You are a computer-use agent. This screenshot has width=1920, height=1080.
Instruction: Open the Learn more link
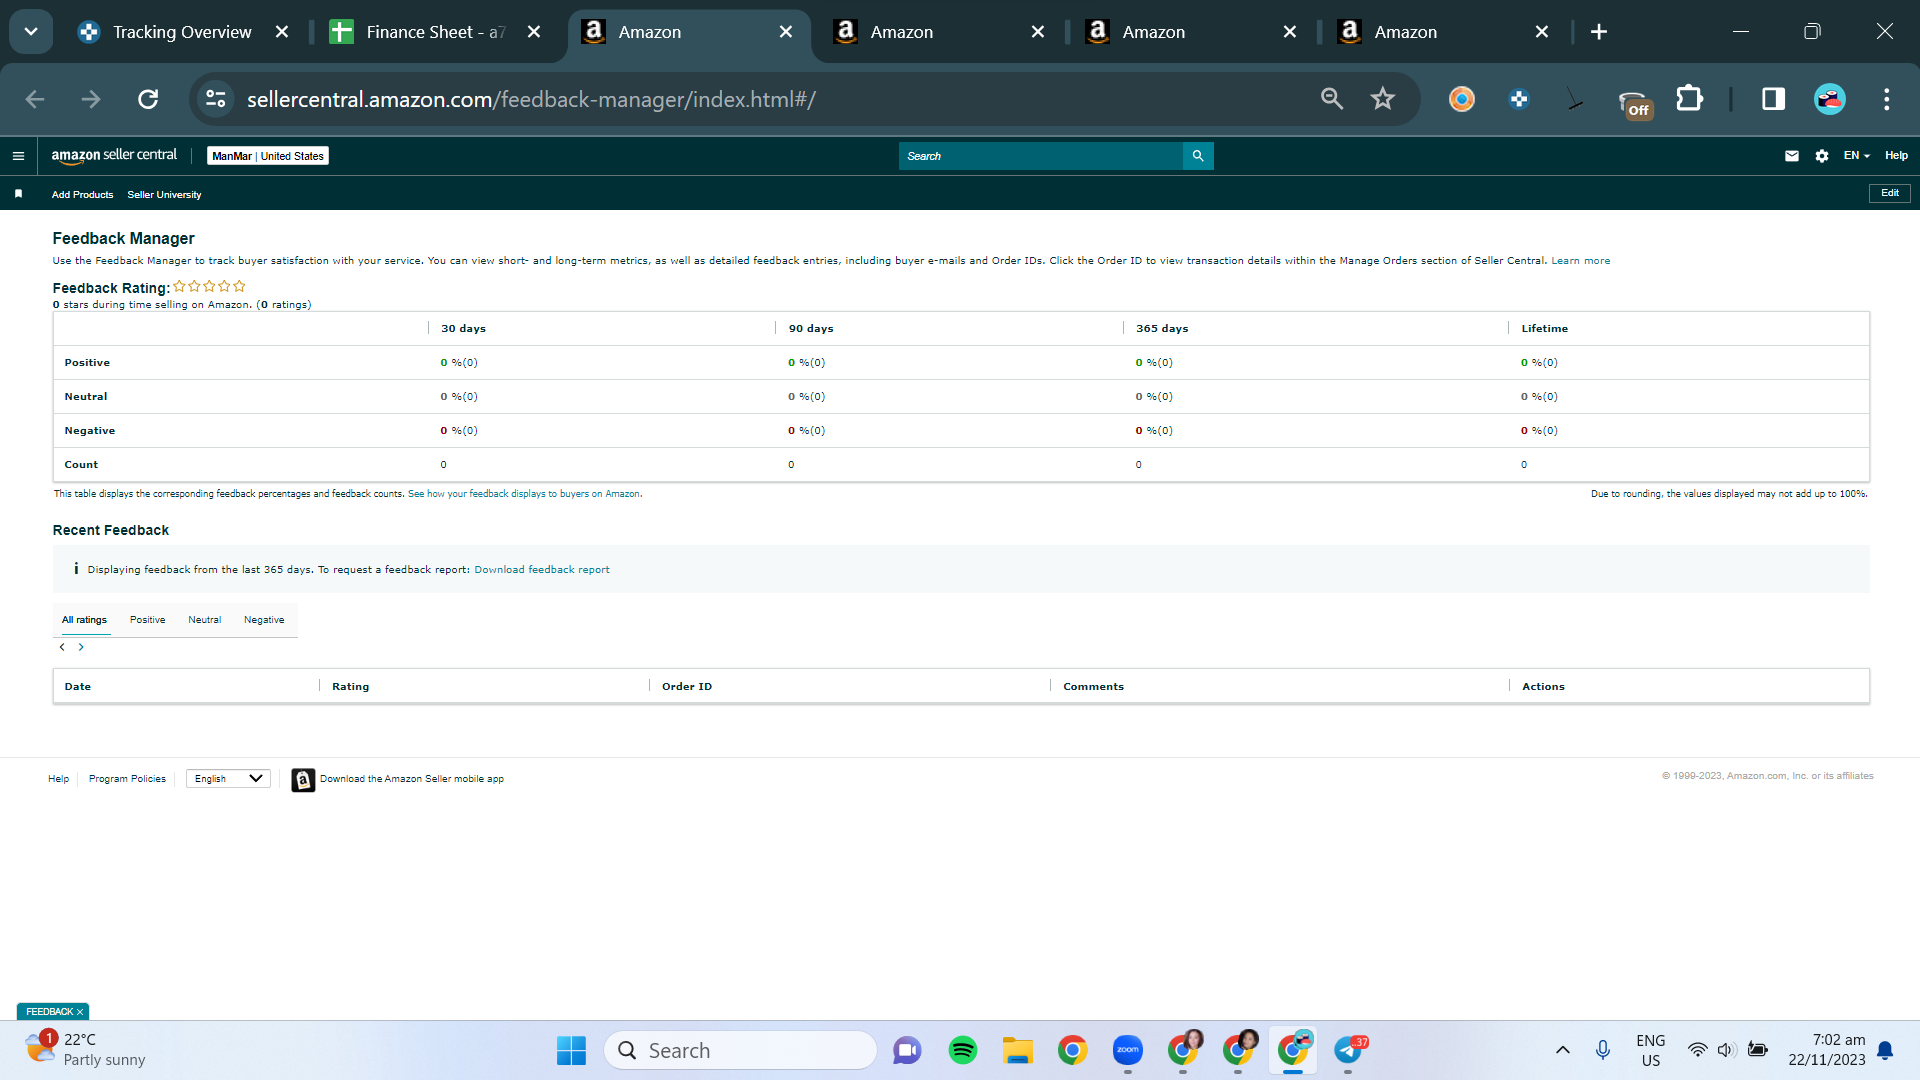coord(1581,261)
